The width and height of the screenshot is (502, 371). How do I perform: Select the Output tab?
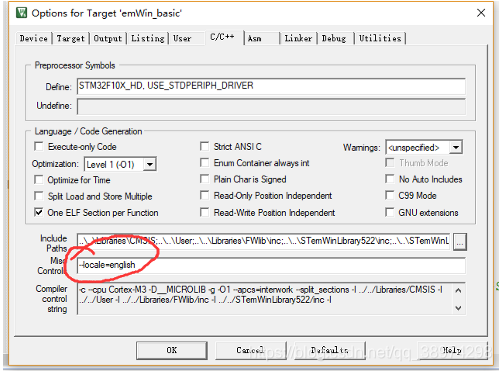(x=108, y=38)
